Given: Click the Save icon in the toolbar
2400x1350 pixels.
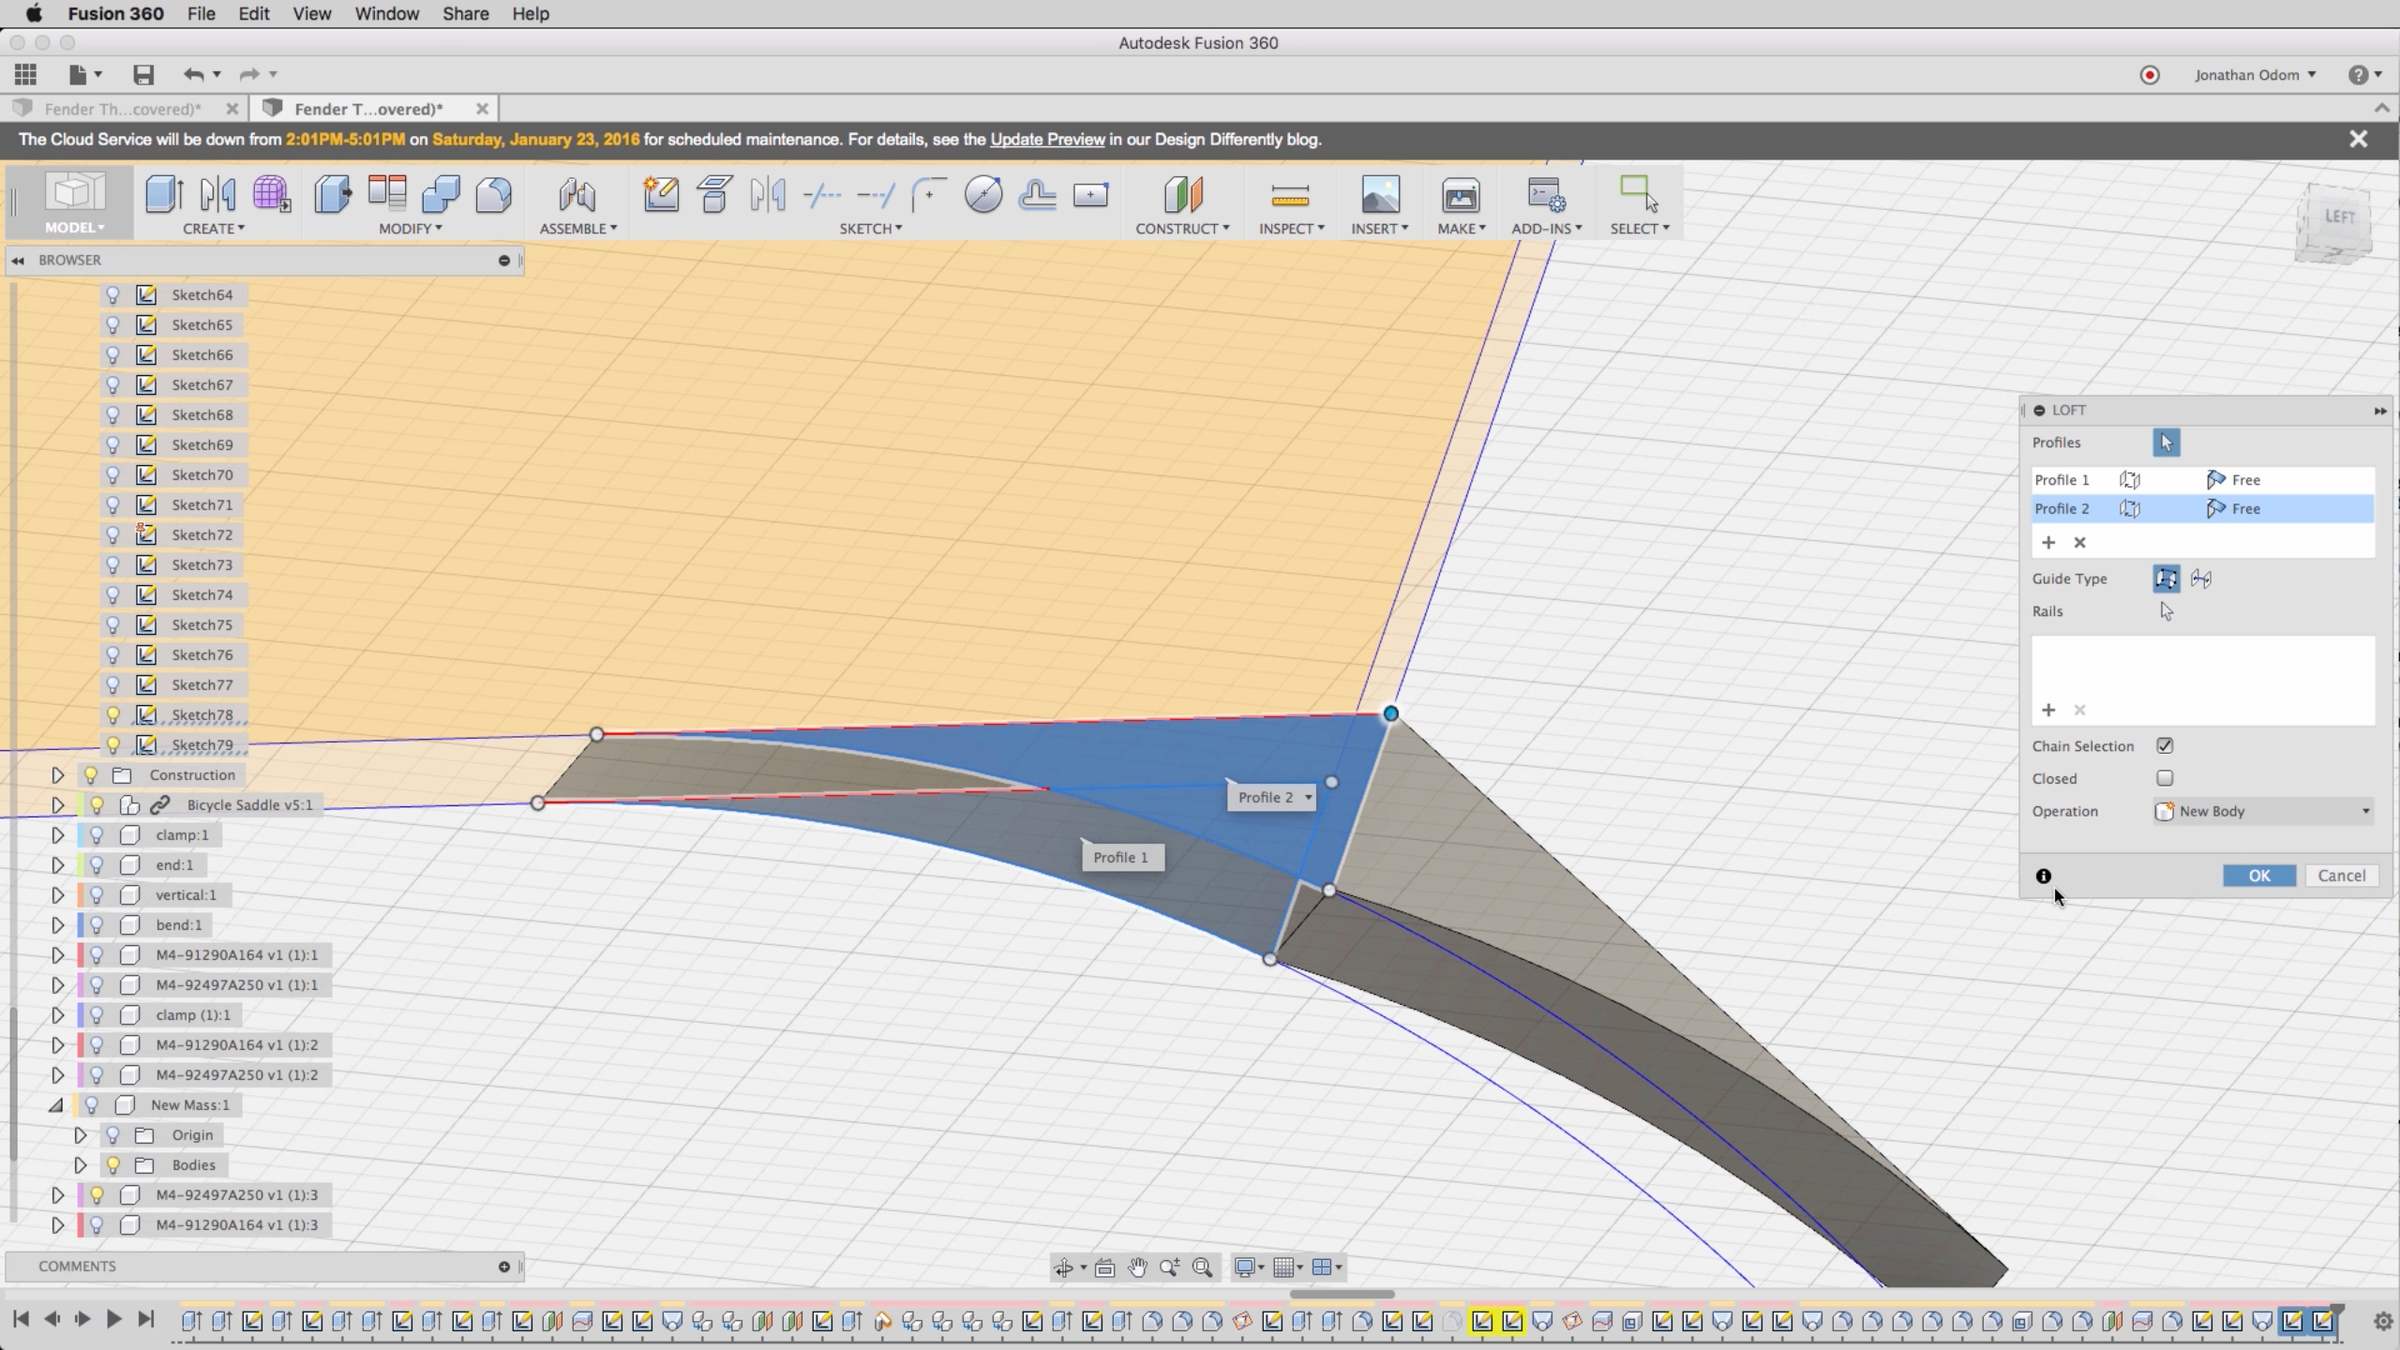Looking at the screenshot, I should (143, 75).
